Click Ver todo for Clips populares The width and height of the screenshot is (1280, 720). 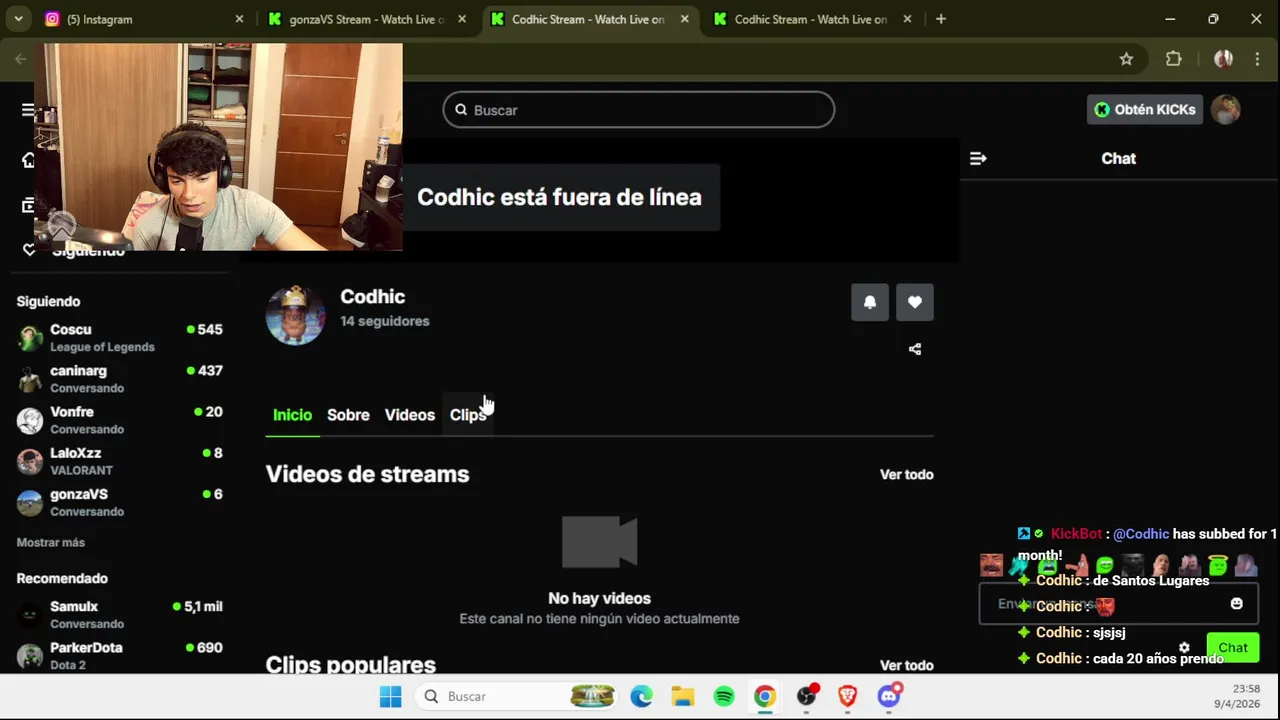(x=907, y=665)
